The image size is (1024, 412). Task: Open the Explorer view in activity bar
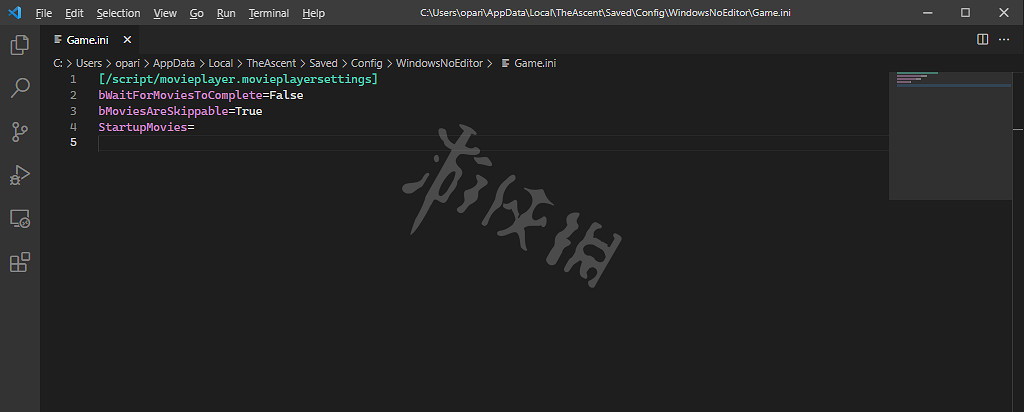click(19, 45)
